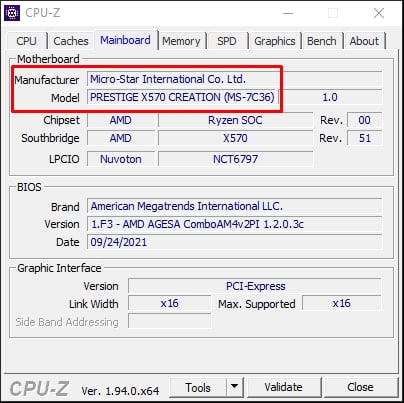Viewport: 404px width, 403px height.
Task: Select the Link Width x16 value
Action: pos(170,304)
